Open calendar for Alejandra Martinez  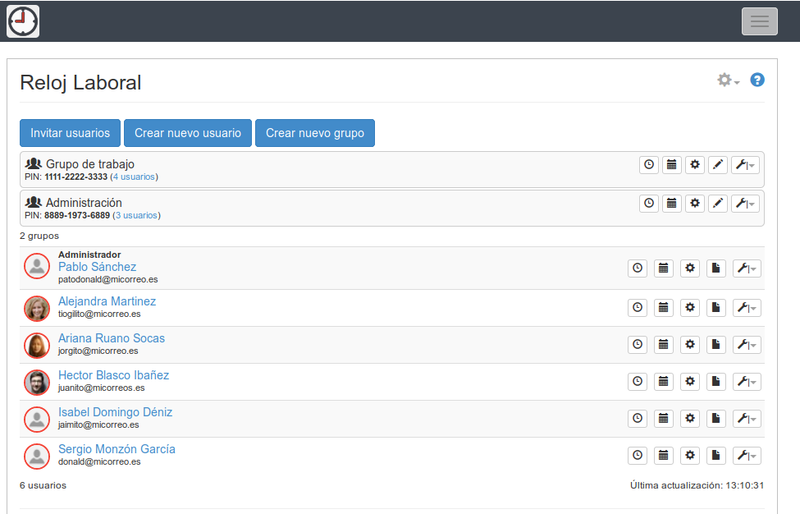[663, 306]
